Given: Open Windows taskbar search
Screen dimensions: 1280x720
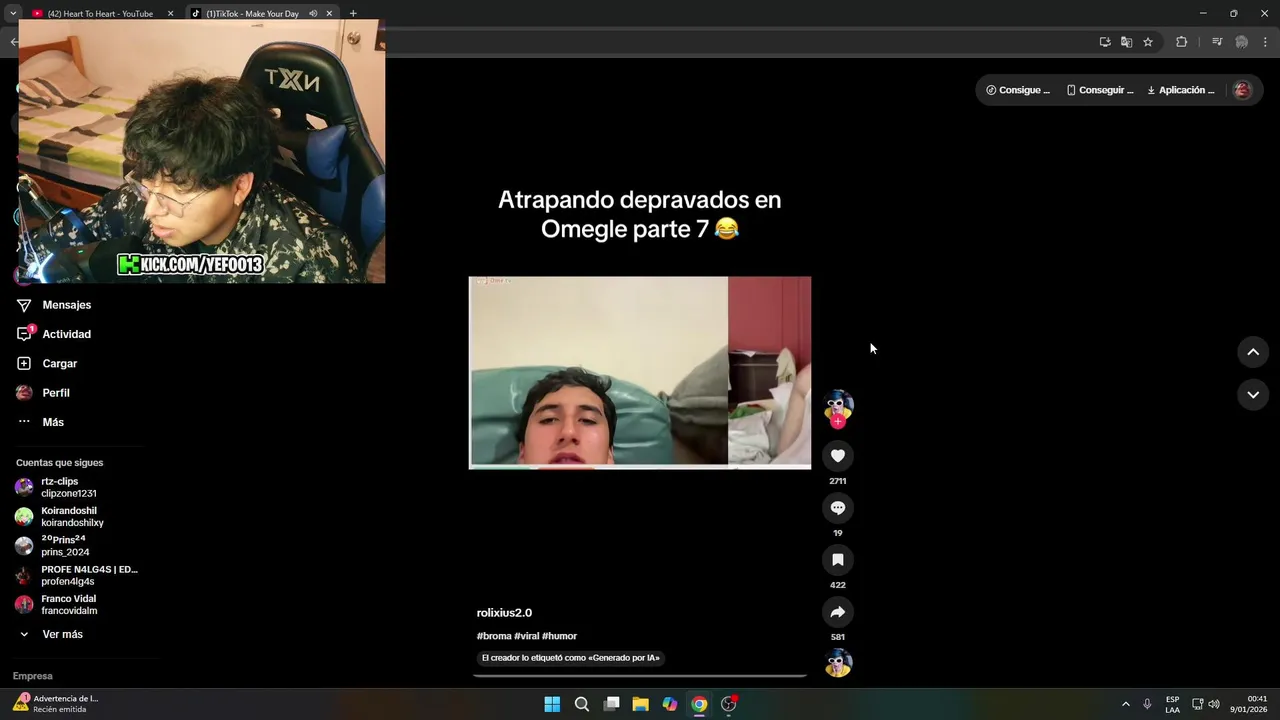Looking at the screenshot, I should 581,704.
